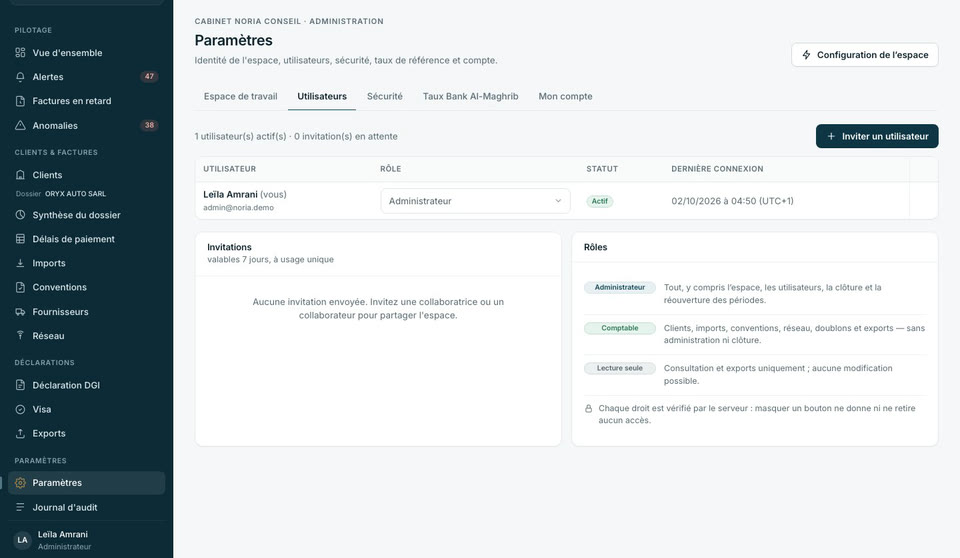This screenshot has width=960, height=558.
Task: Click the Synthèse du dossier chart icon
Action: (20, 215)
